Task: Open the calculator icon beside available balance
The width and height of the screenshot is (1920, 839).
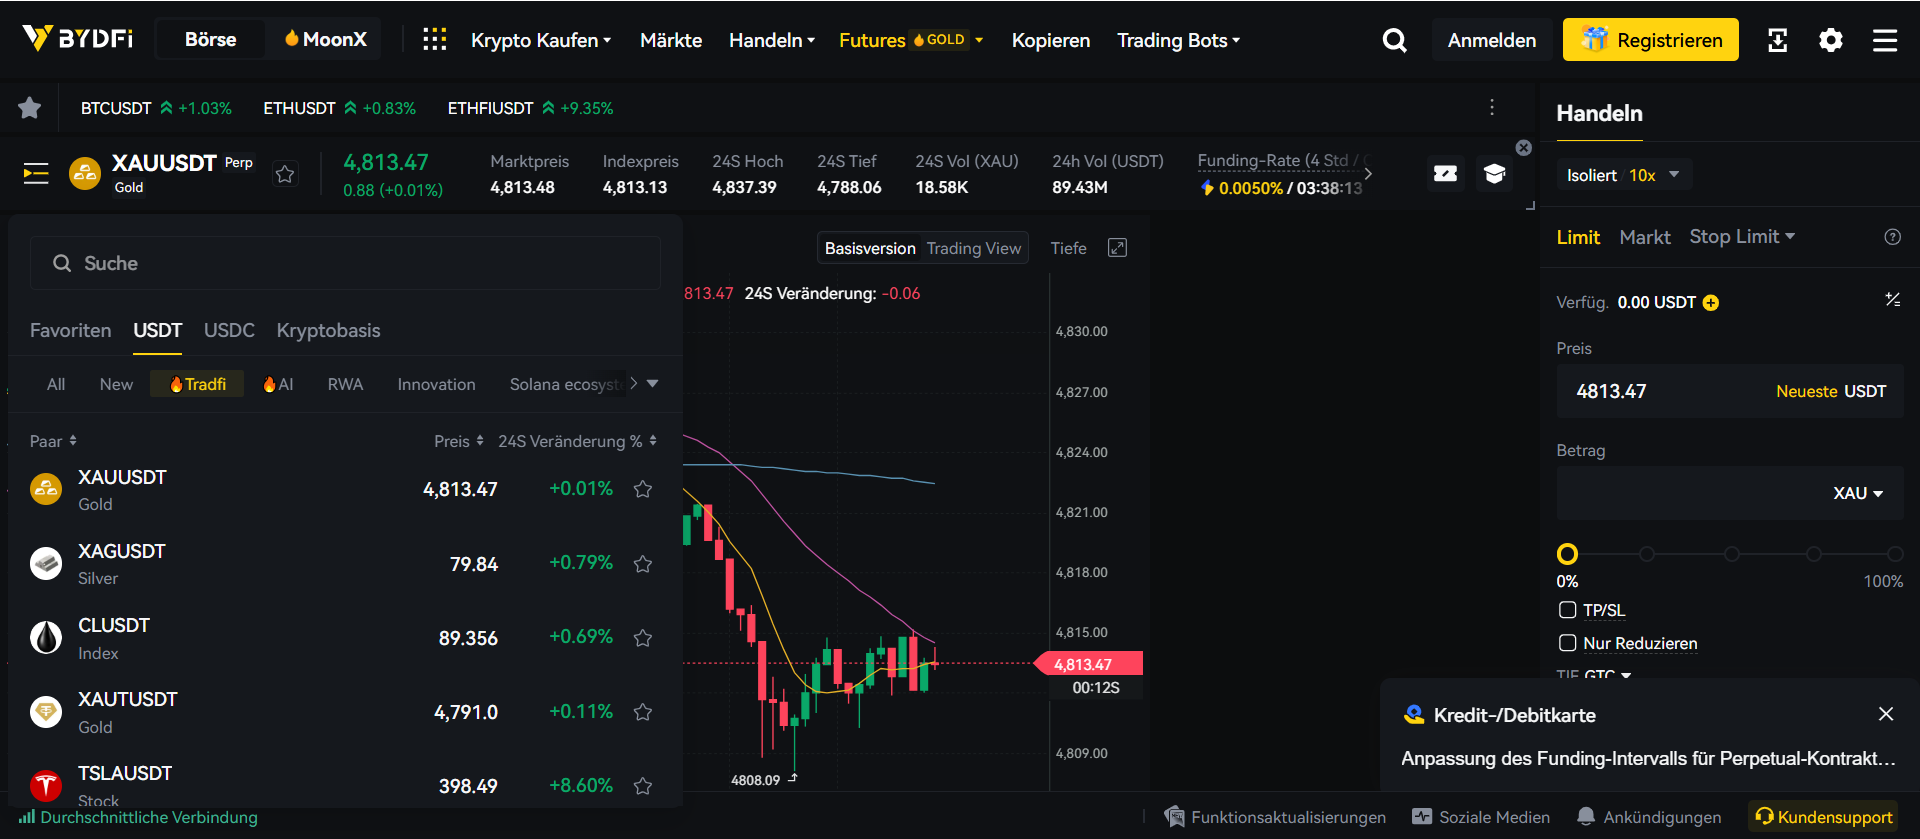Action: coord(1892,300)
